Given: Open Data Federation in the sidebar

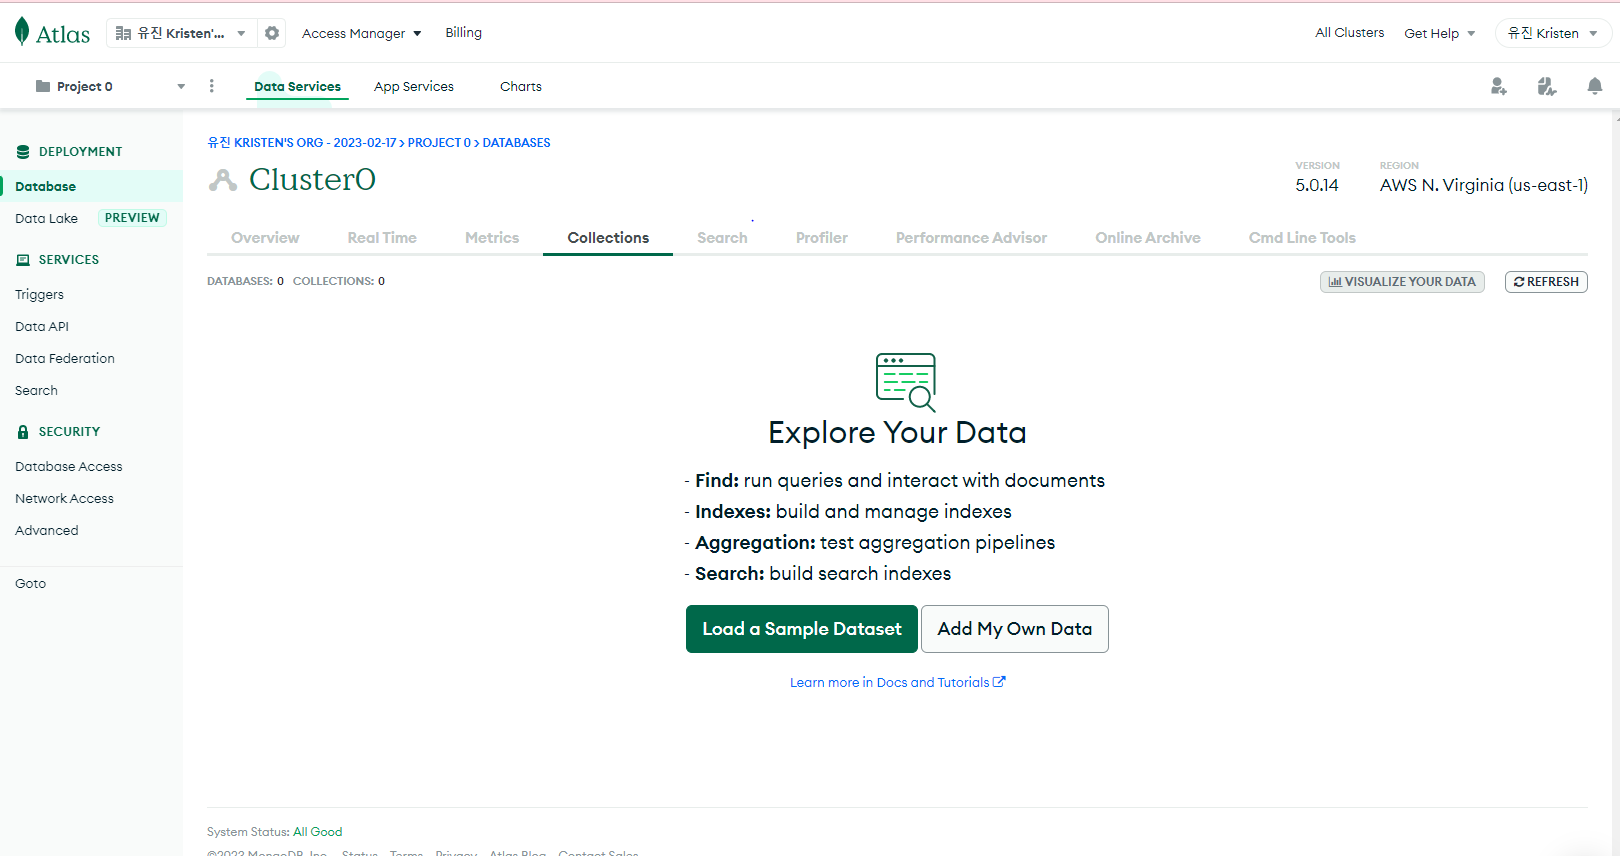Looking at the screenshot, I should [65, 358].
